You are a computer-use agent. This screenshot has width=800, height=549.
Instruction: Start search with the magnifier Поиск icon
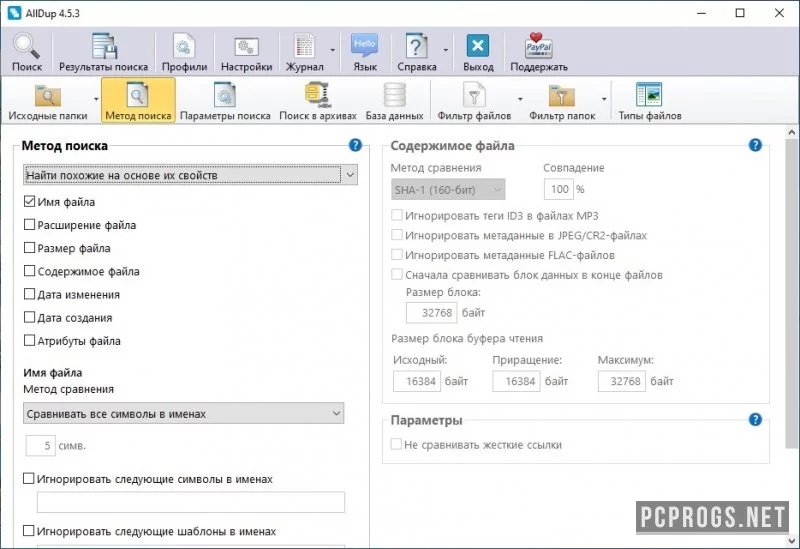(x=27, y=51)
